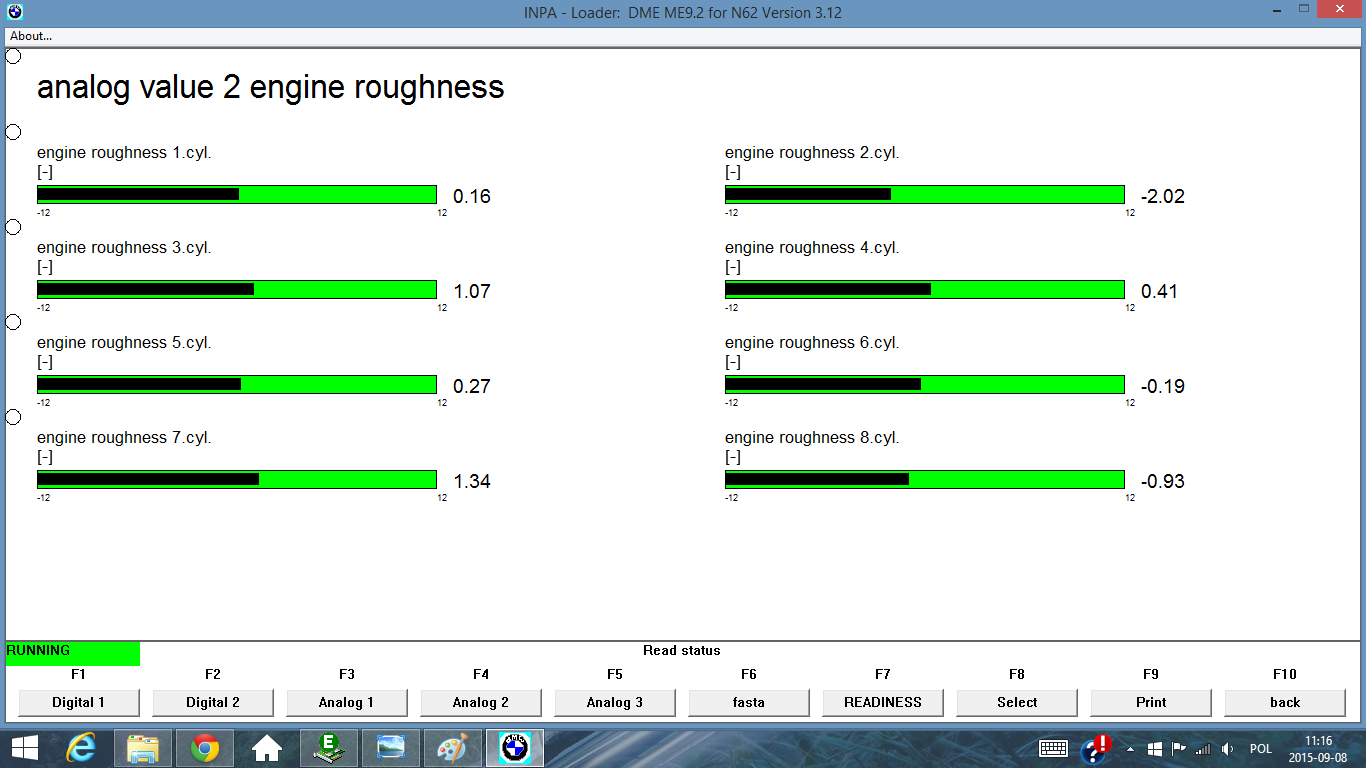Open File Explorer folder icon
The width and height of the screenshot is (1366, 768).
click(x=143, y=747)
